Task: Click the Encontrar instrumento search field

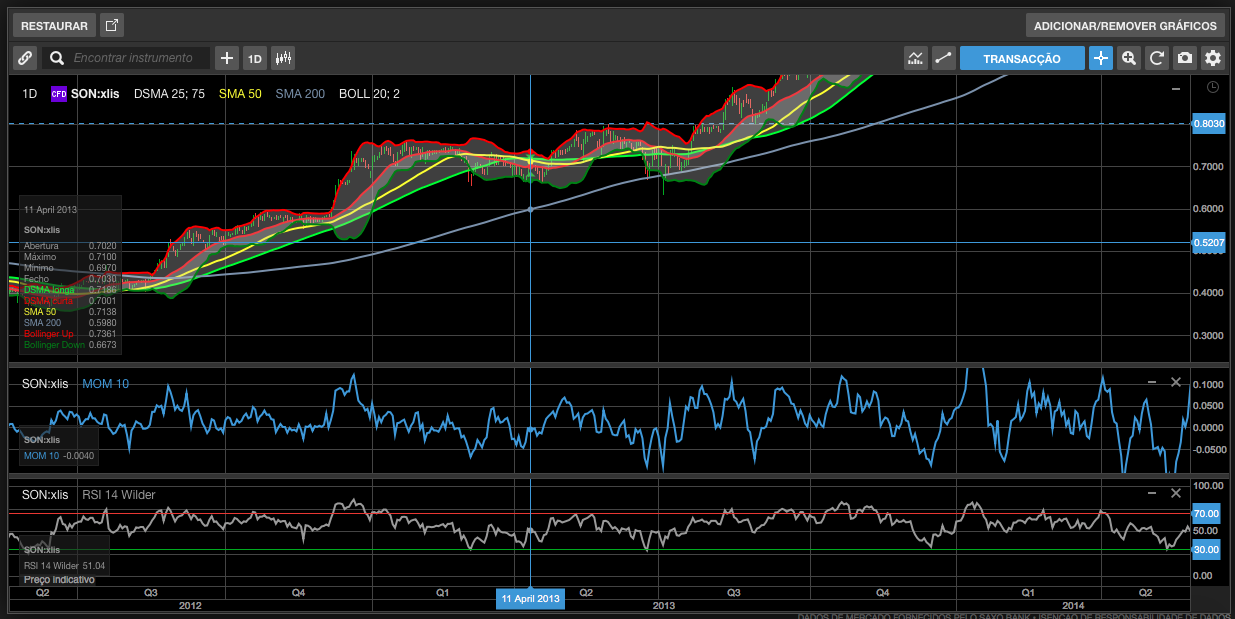Action: point(138,58)
